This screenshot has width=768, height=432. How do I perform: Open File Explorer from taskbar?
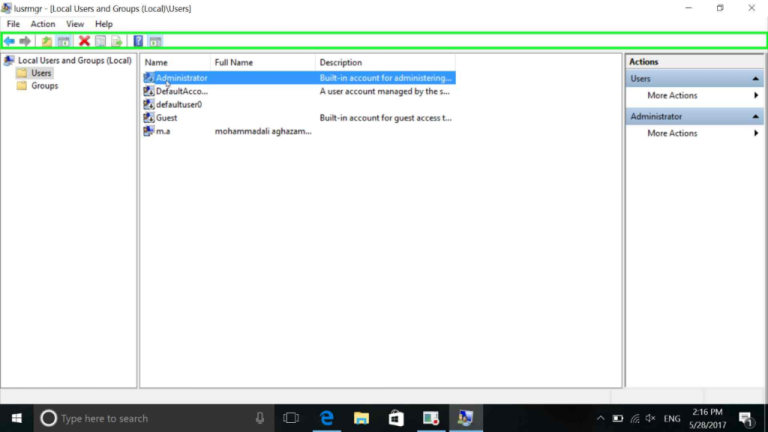tap(361, 418)
